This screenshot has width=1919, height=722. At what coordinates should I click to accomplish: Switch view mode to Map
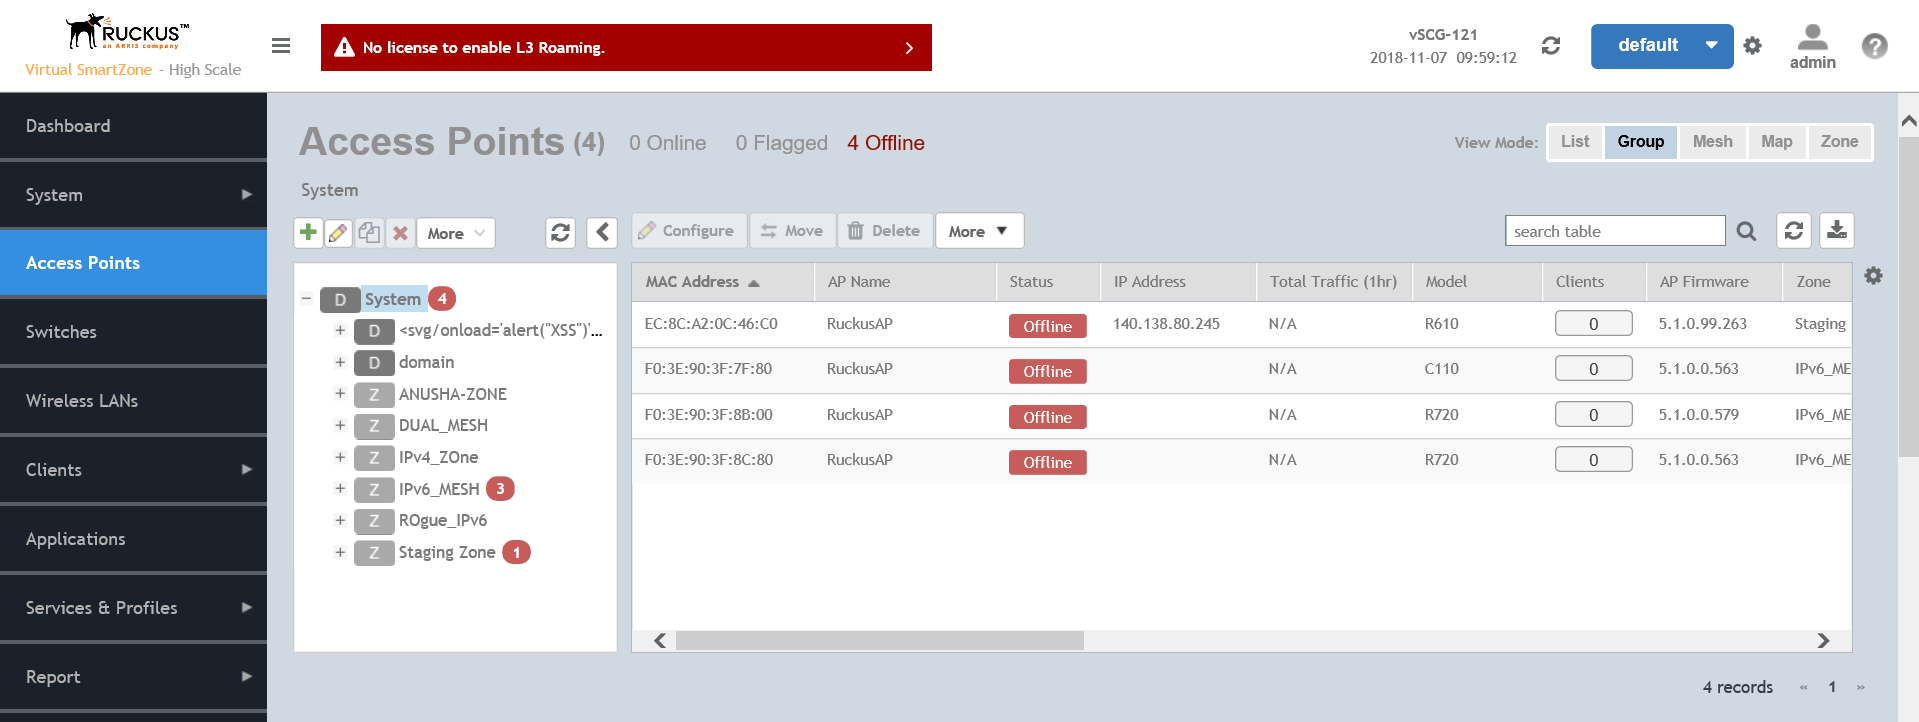[1776, 142]
